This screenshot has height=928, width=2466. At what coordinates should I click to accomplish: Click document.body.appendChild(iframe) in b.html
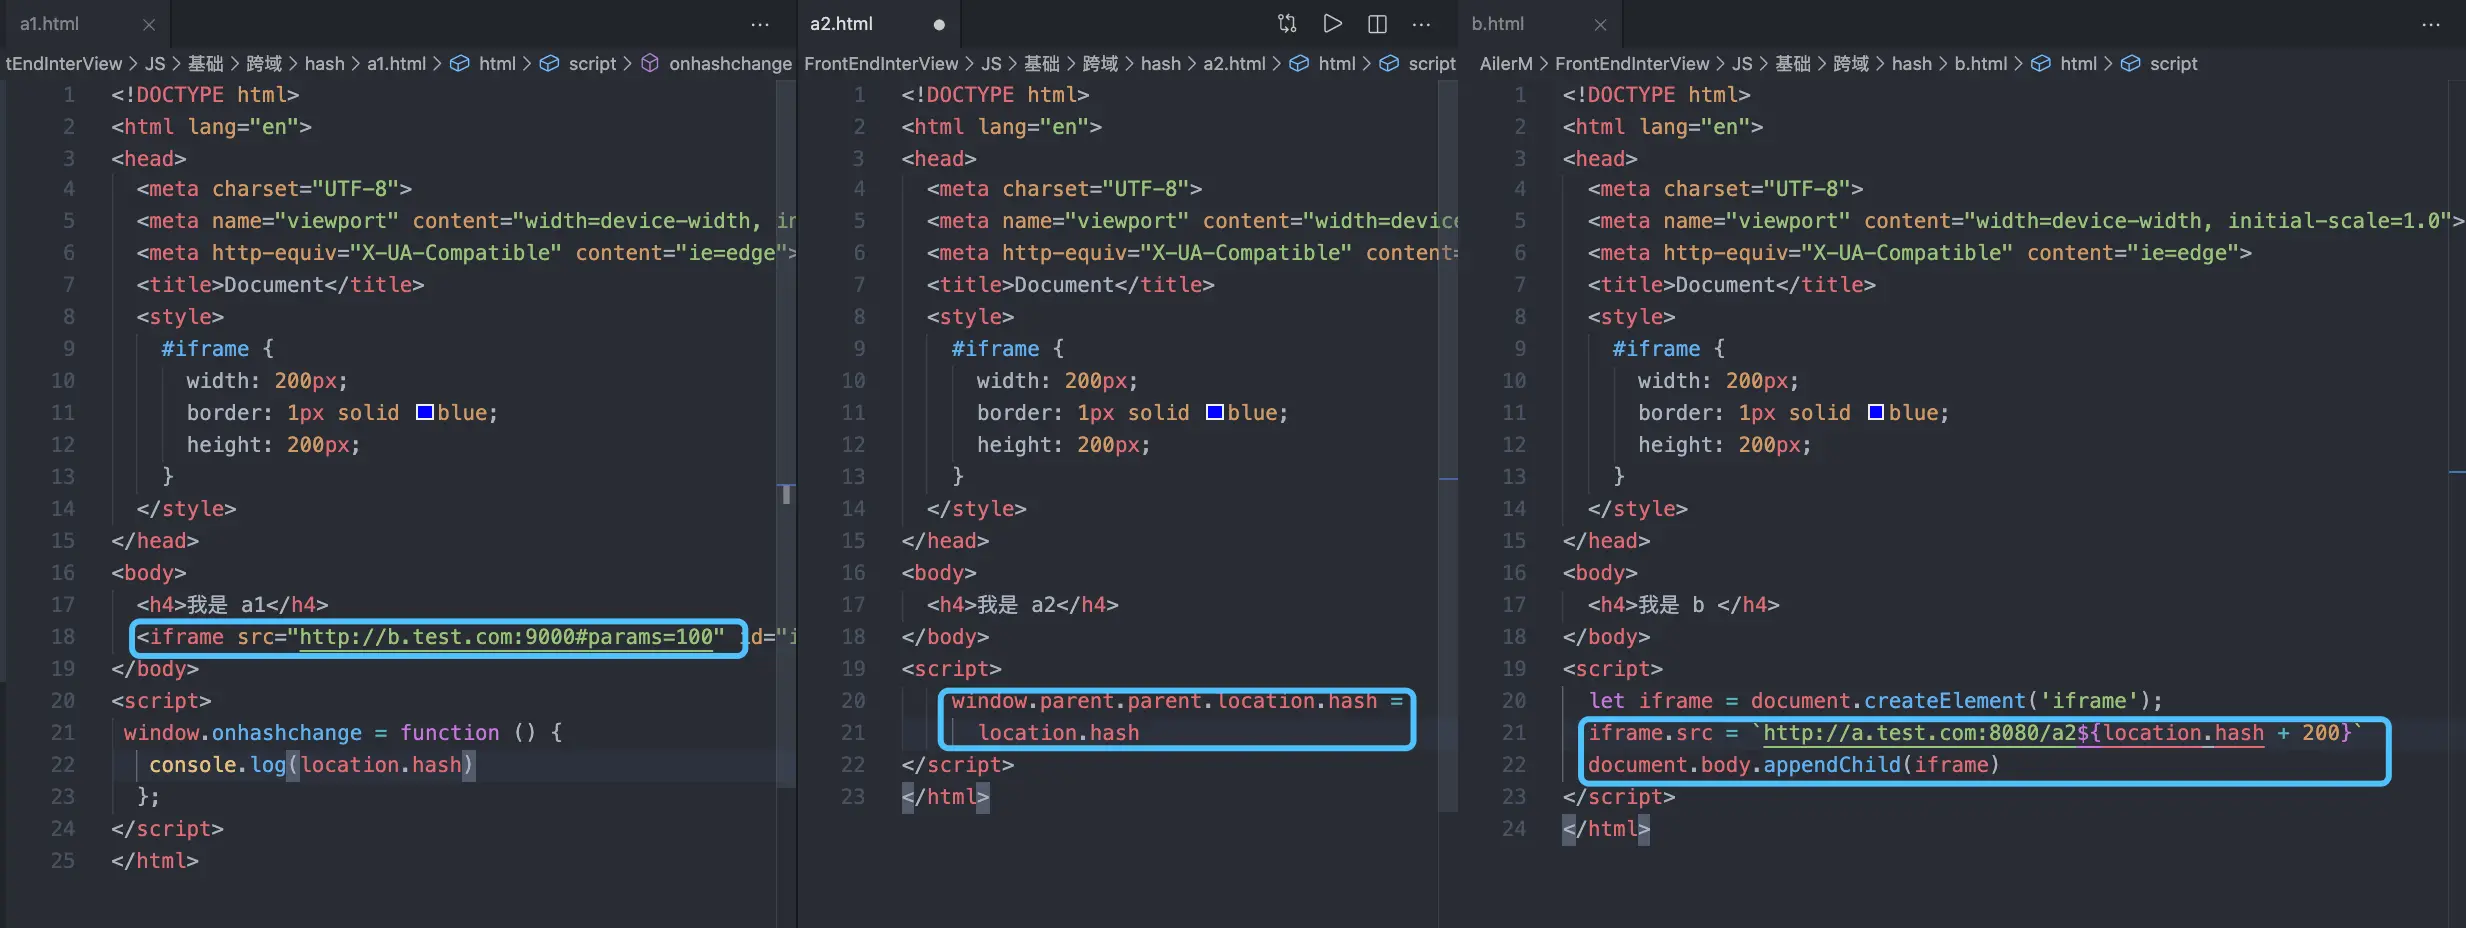point(1793,765)
